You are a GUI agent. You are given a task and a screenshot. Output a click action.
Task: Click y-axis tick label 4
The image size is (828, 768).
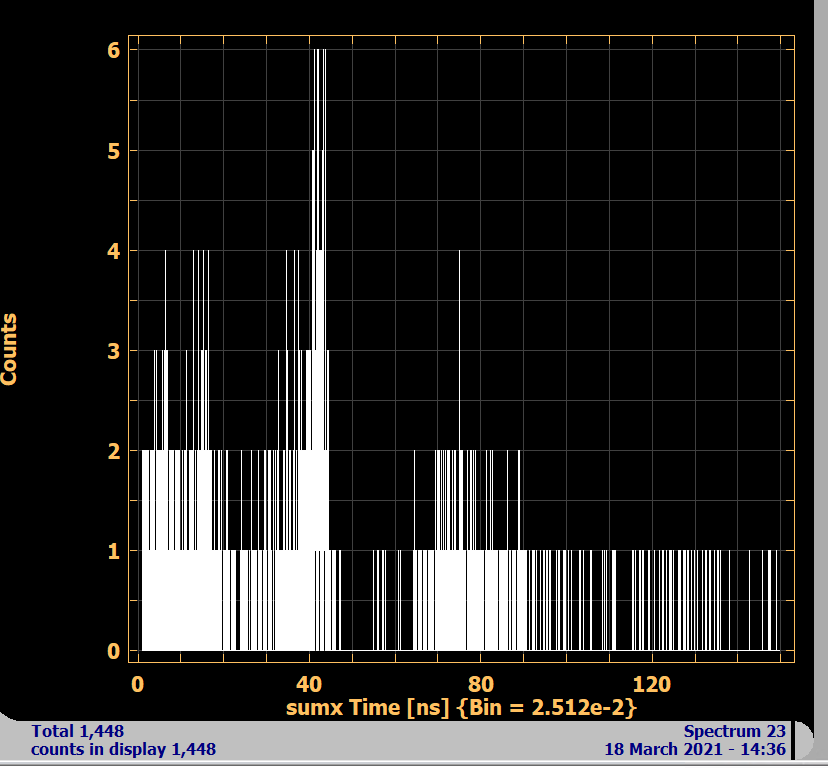(x=114, y=251)
